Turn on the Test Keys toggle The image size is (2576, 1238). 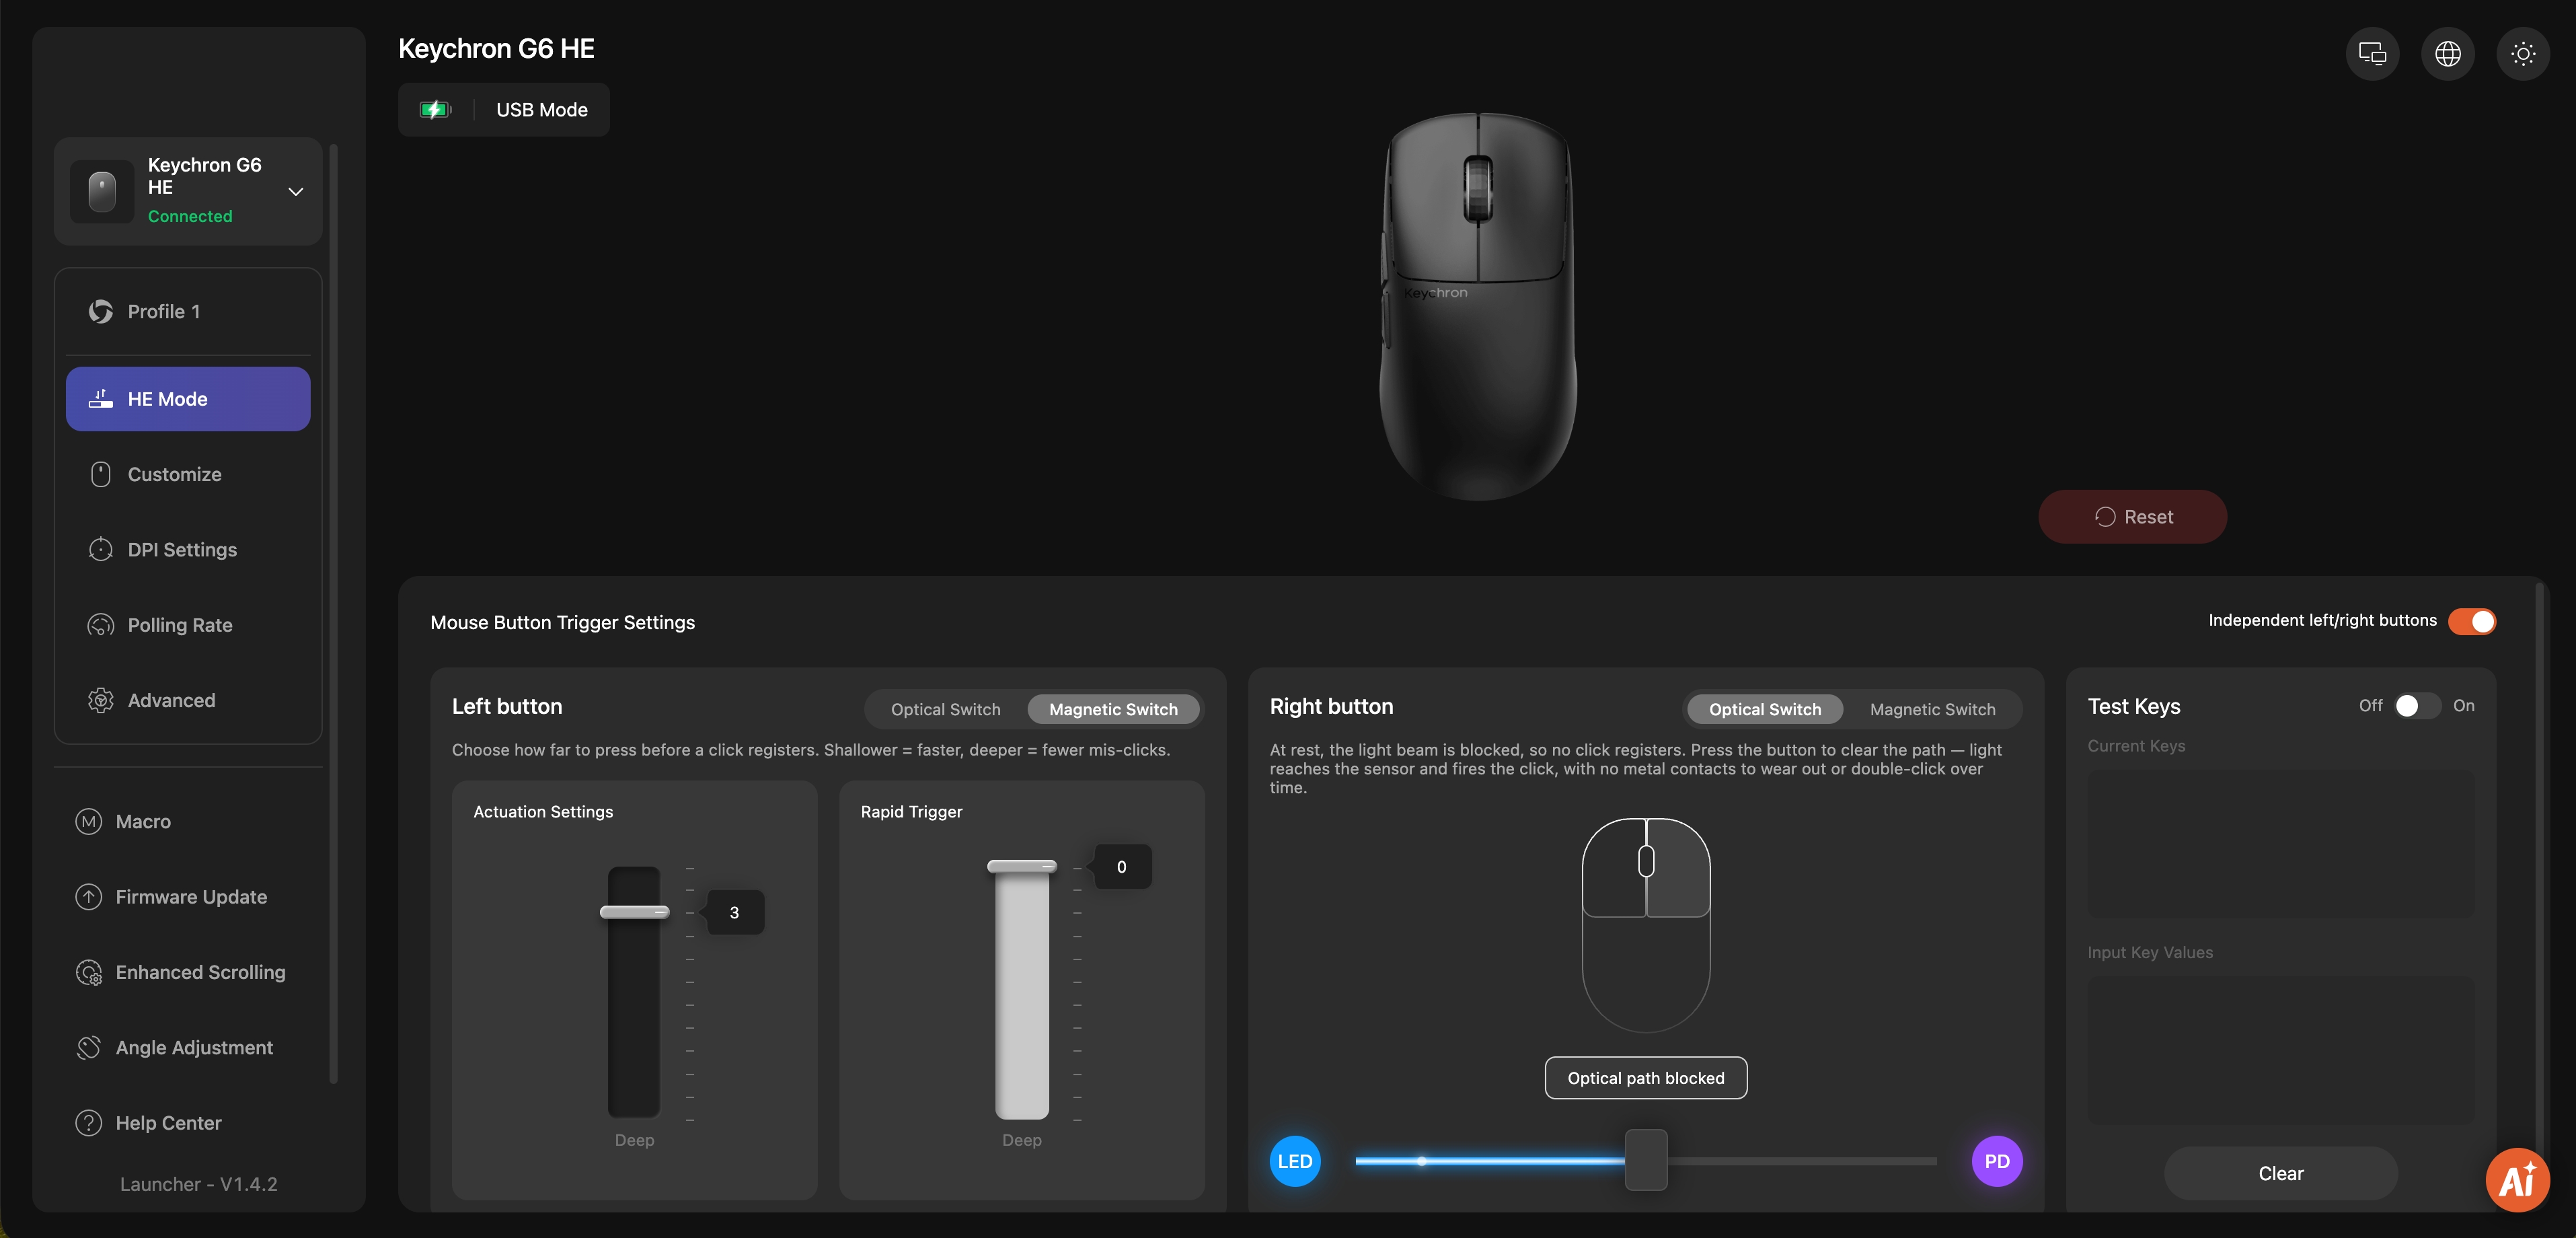pos(2417,706)
